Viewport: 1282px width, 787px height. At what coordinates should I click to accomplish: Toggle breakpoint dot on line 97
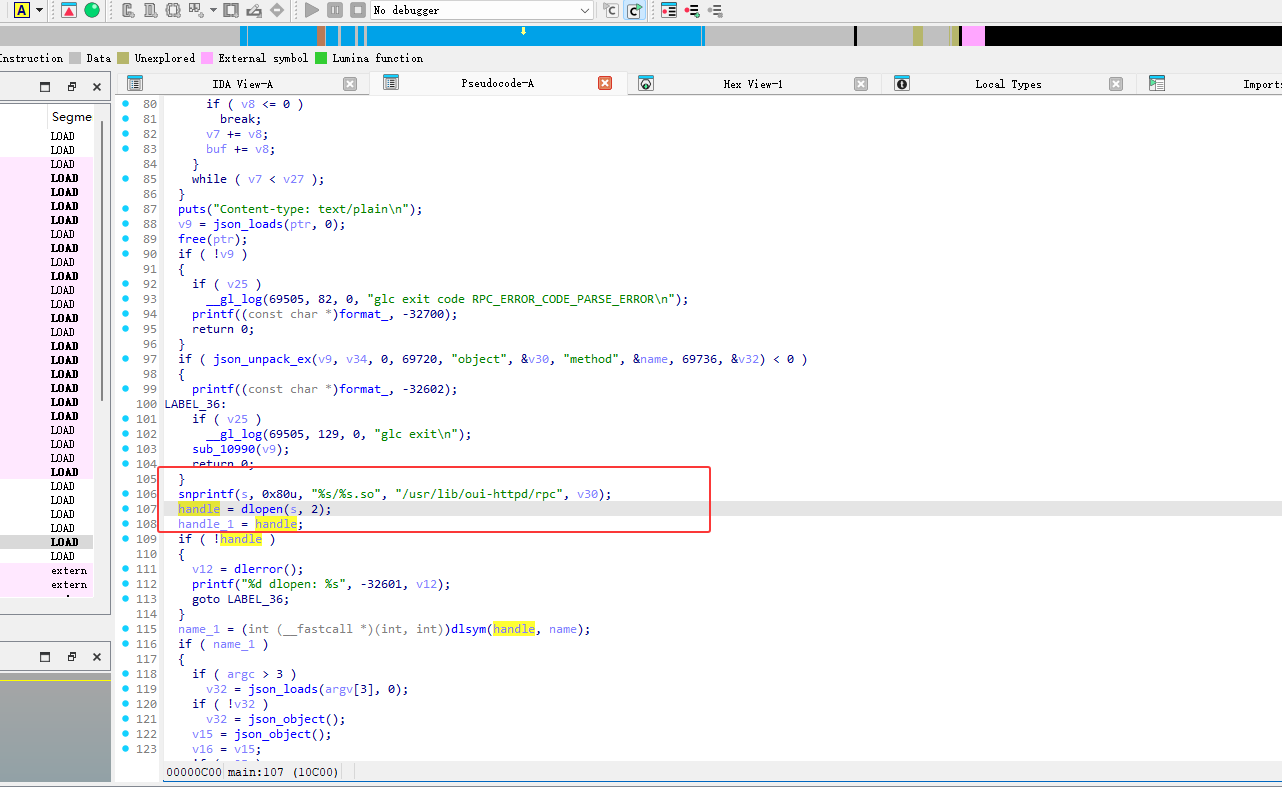click(125, 359)
